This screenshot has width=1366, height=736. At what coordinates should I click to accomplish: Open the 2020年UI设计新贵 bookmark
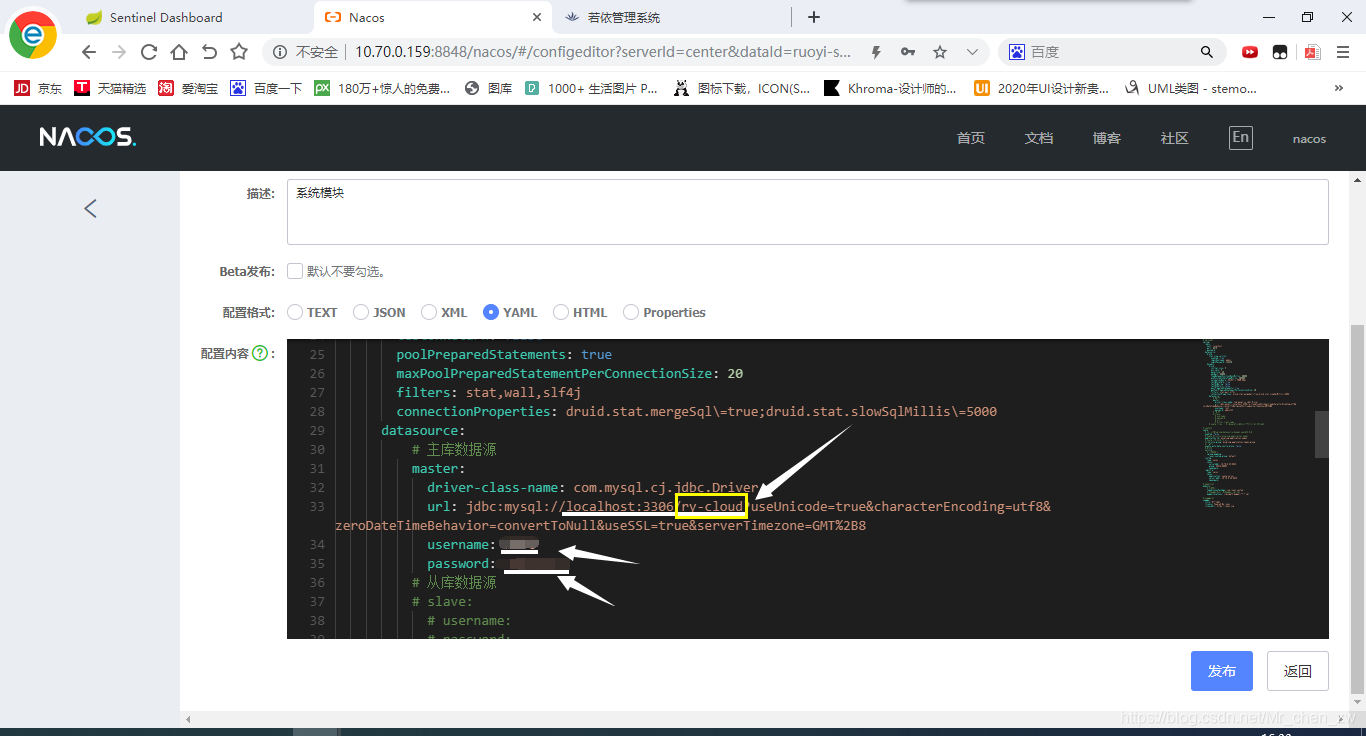1041,88
